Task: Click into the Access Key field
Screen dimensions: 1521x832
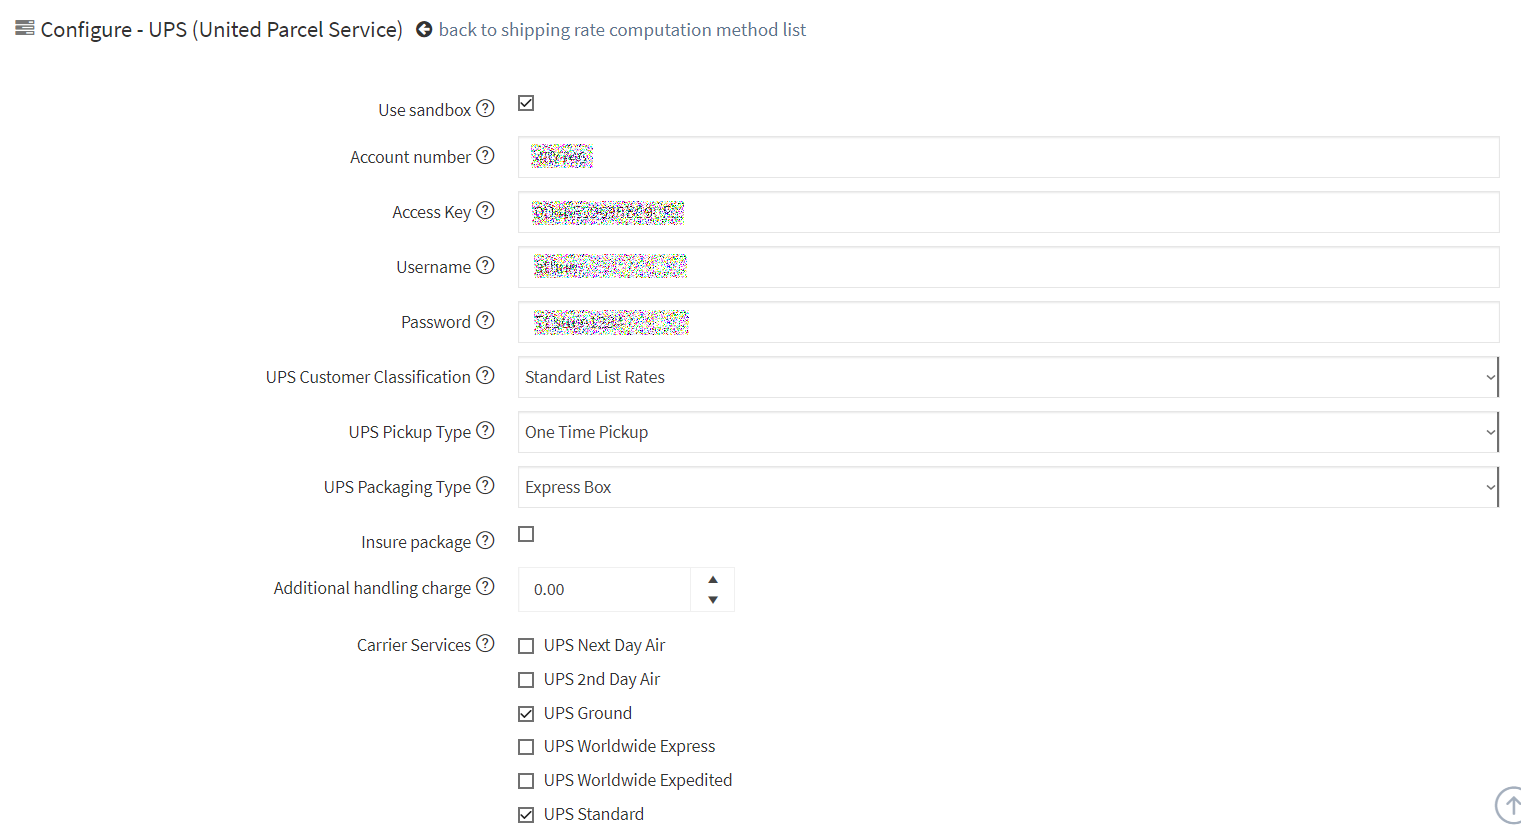Action: pos(1008,212)
